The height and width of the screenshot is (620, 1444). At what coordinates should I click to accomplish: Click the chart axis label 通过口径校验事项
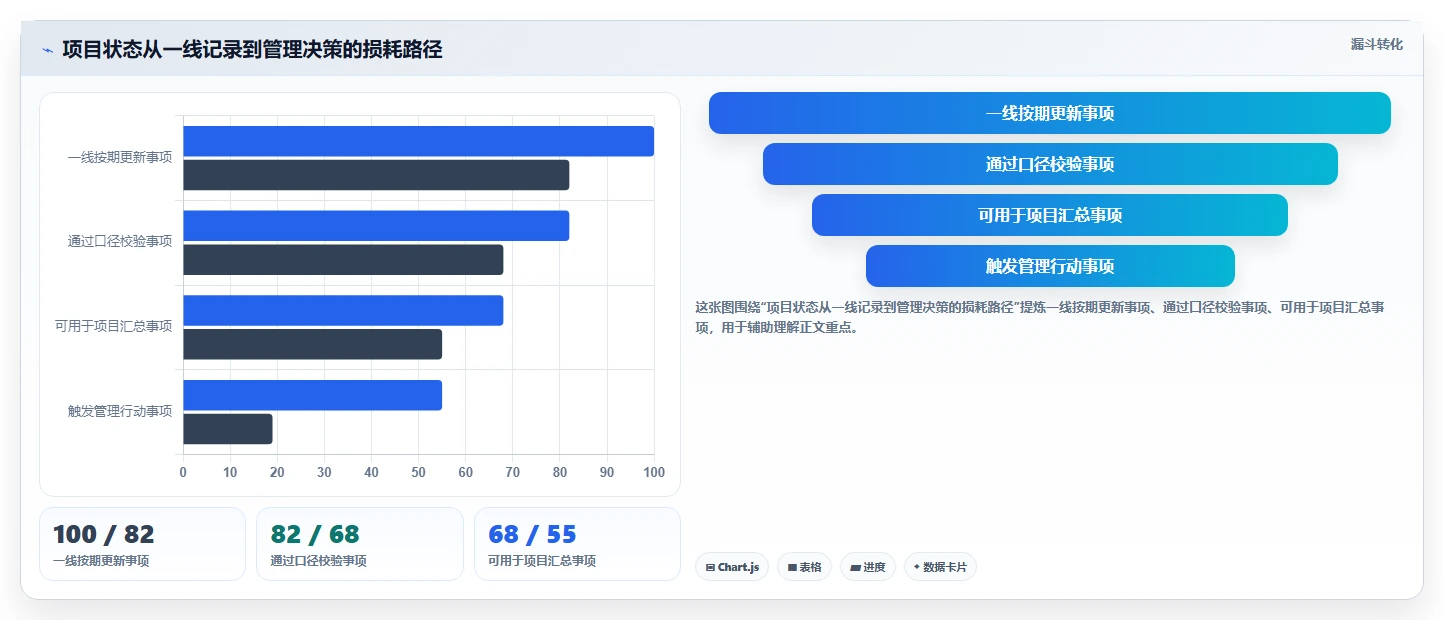[x=120, y=241]
